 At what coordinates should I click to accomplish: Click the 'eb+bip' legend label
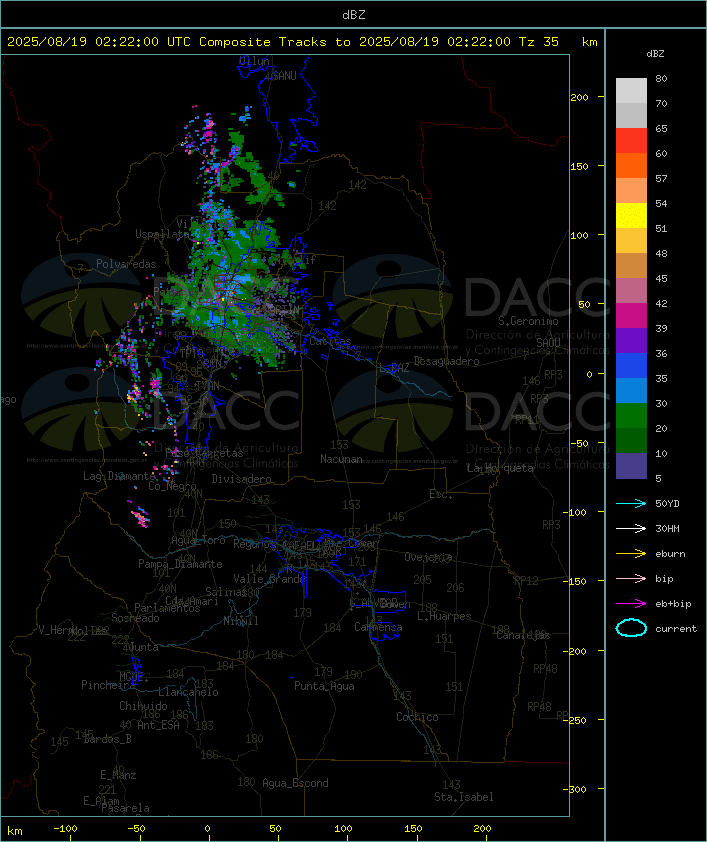[x=673, y=604]
